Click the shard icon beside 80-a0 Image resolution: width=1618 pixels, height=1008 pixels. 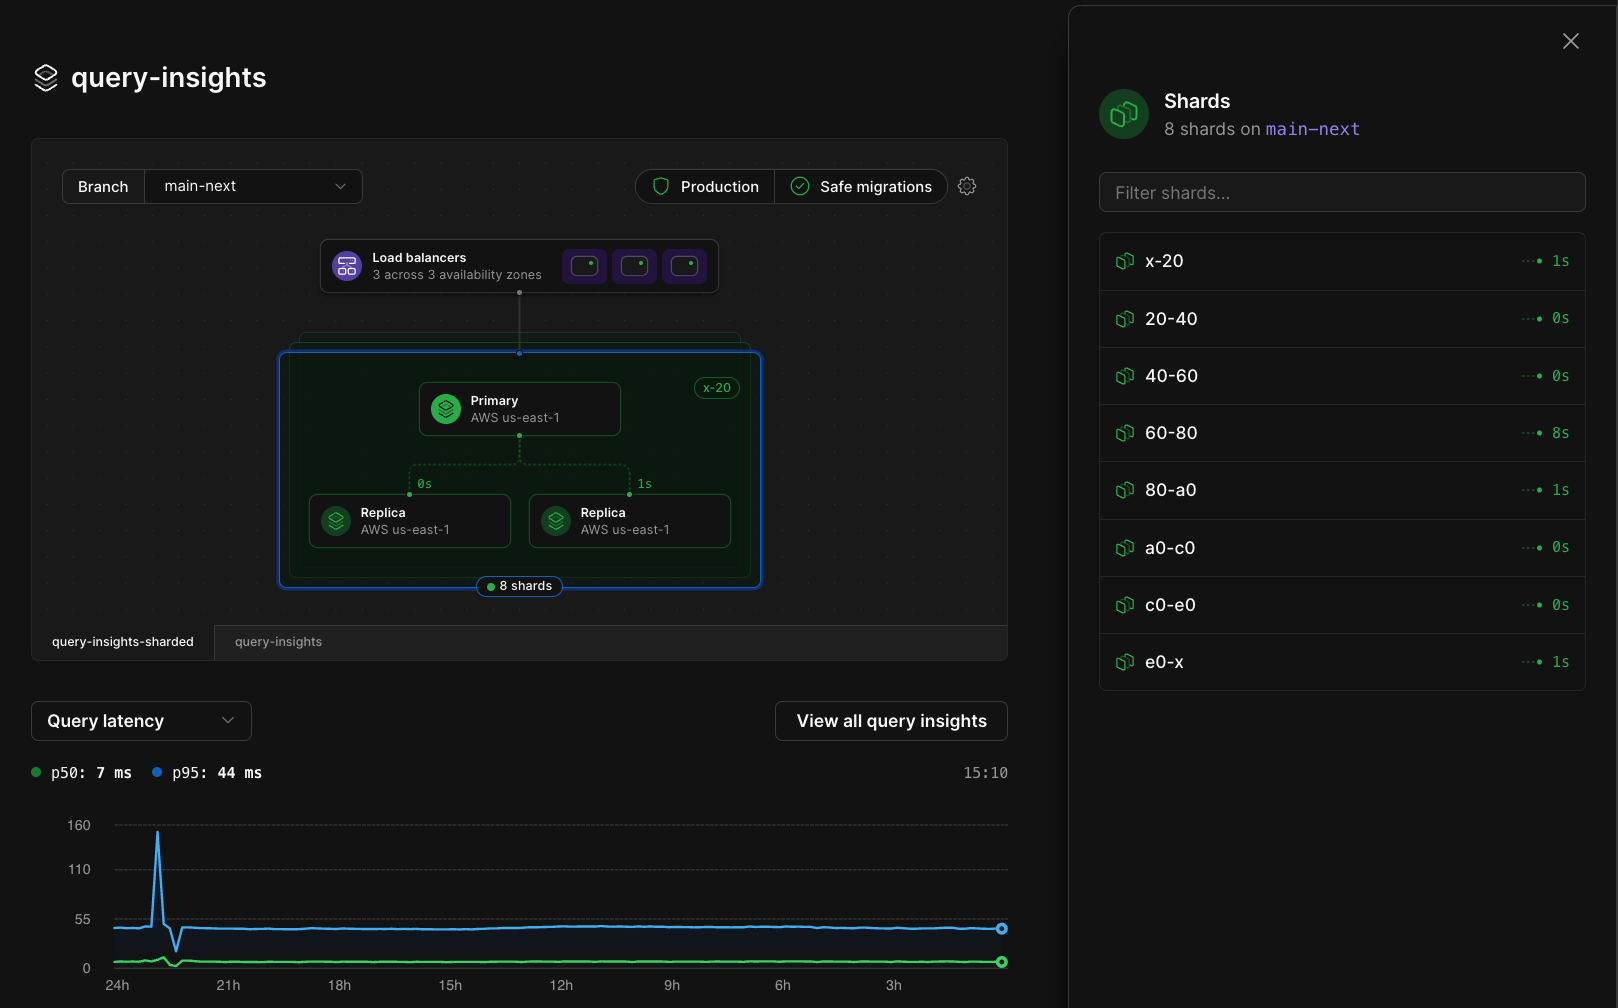coord(1125,490)
